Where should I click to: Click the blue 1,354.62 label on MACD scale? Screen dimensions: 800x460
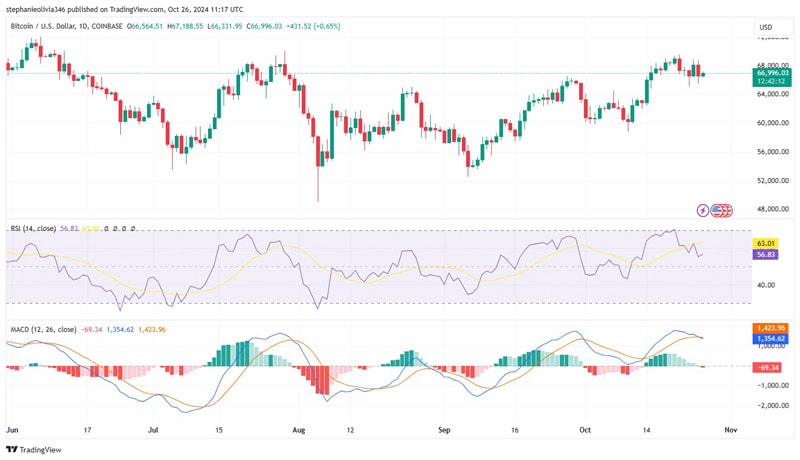tap(770, 339)
